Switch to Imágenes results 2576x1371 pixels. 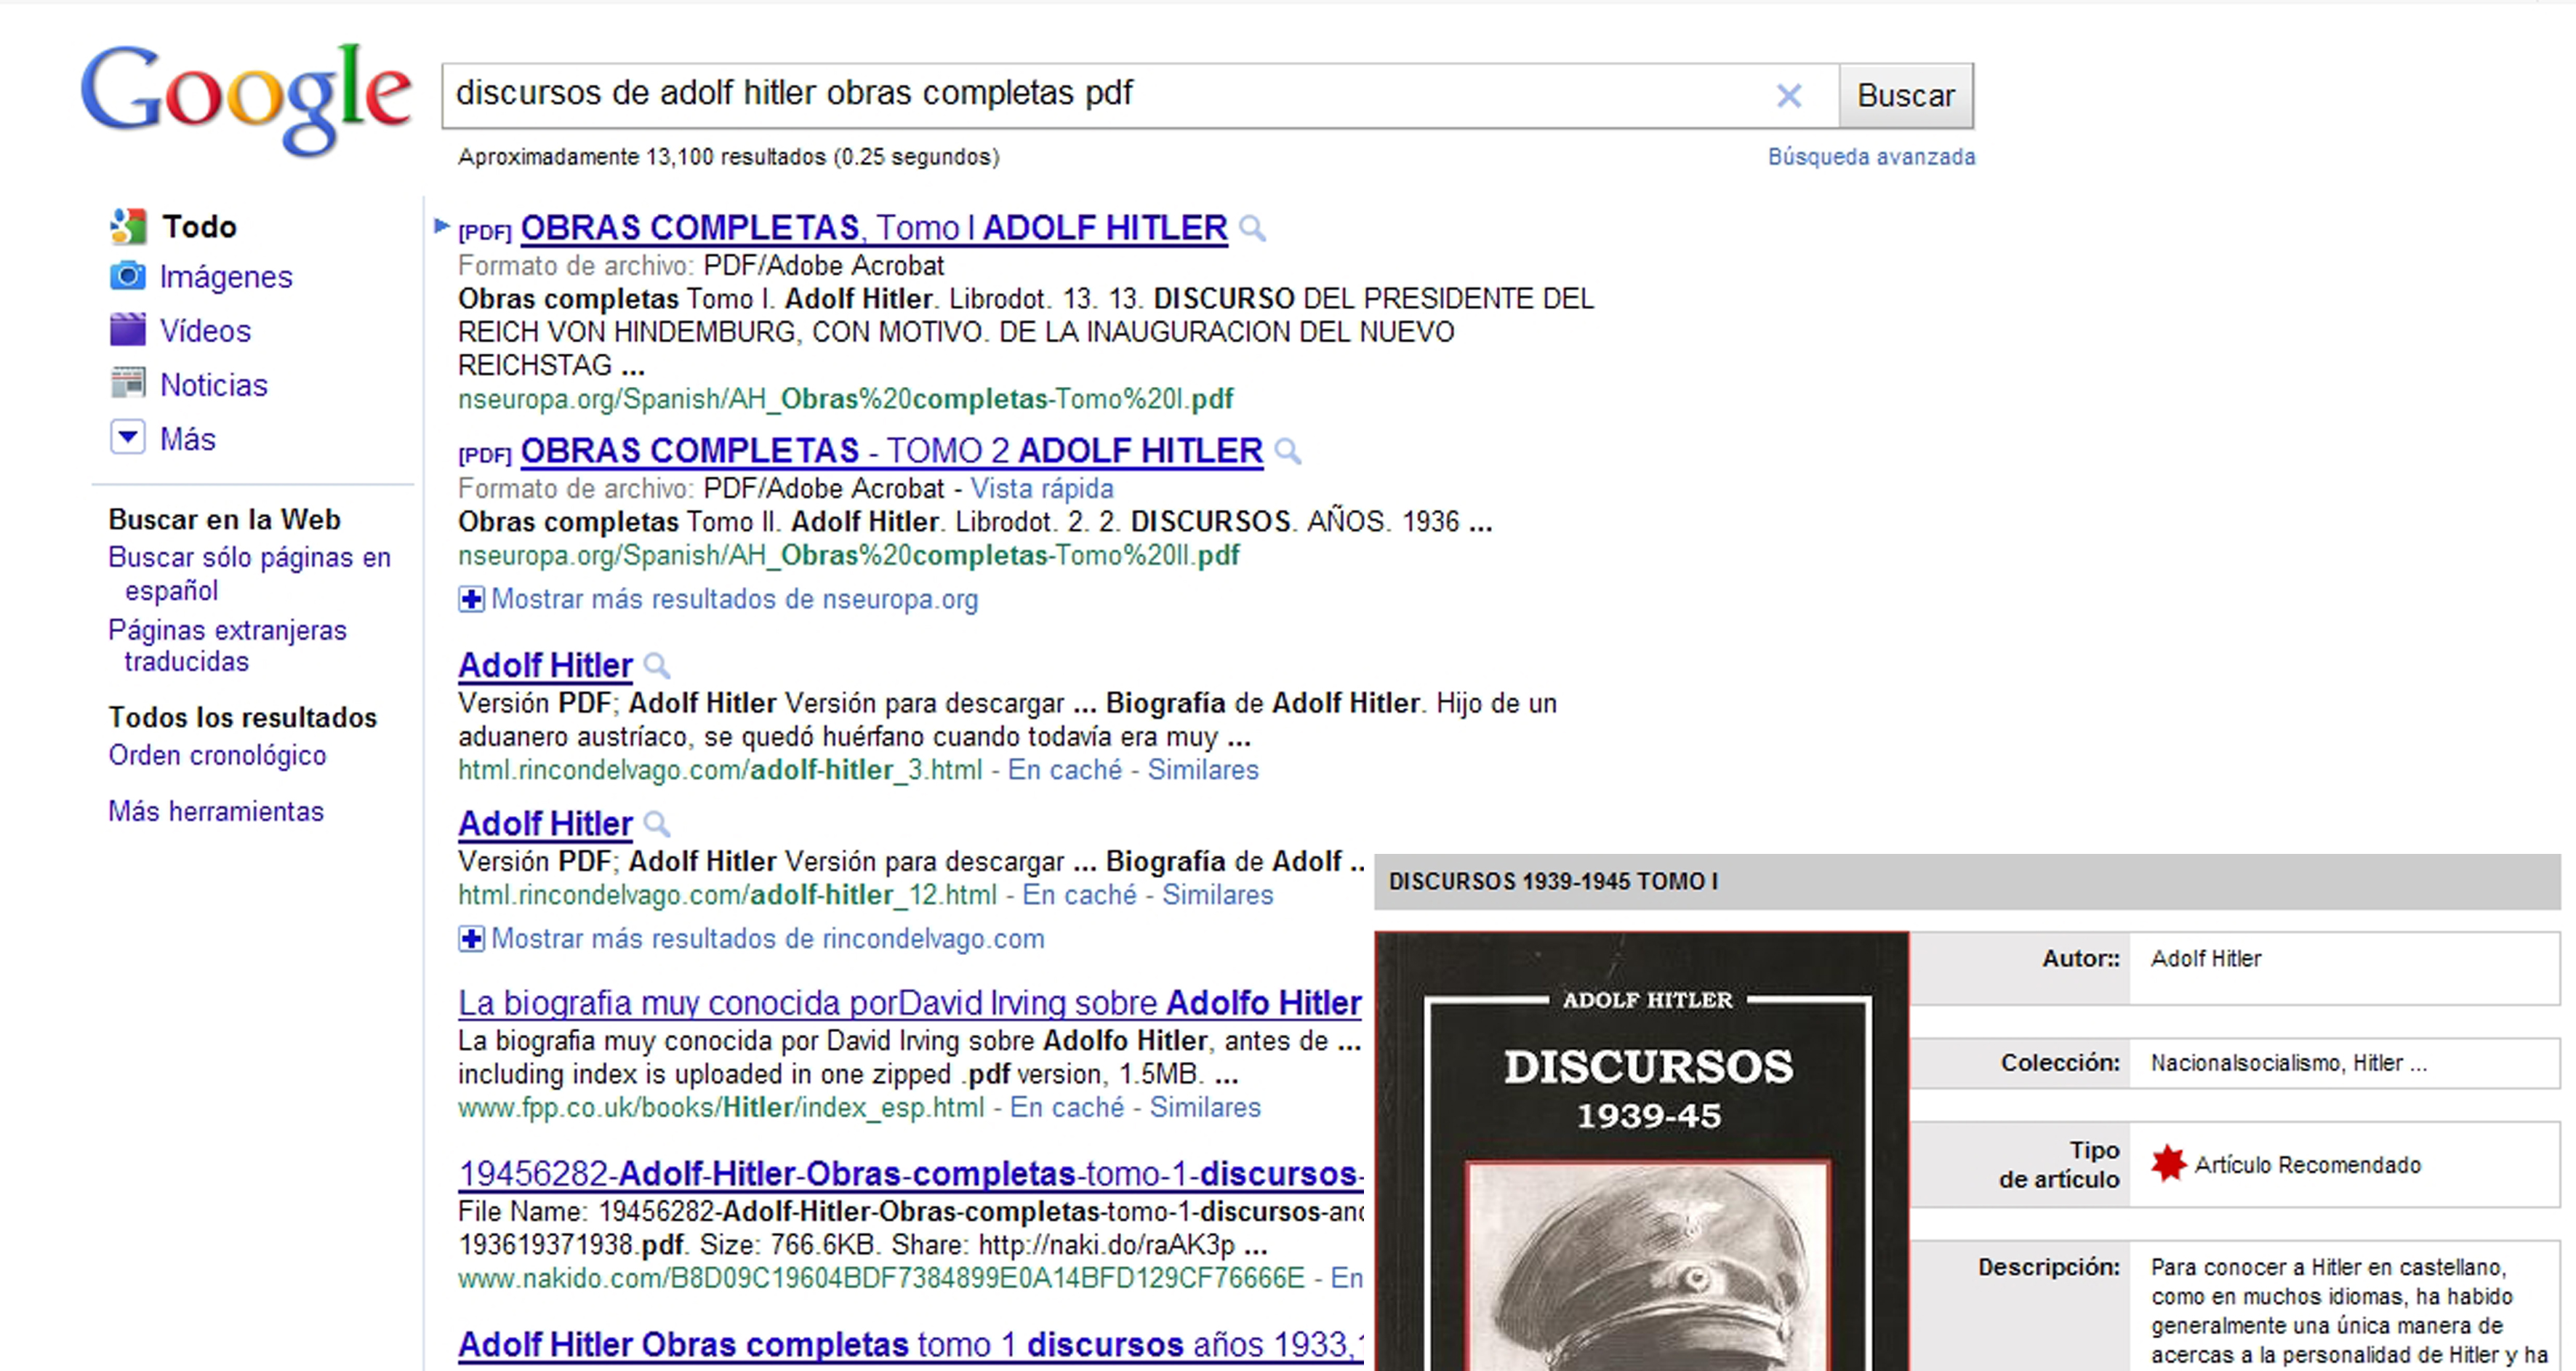click(x=226, y=277)
